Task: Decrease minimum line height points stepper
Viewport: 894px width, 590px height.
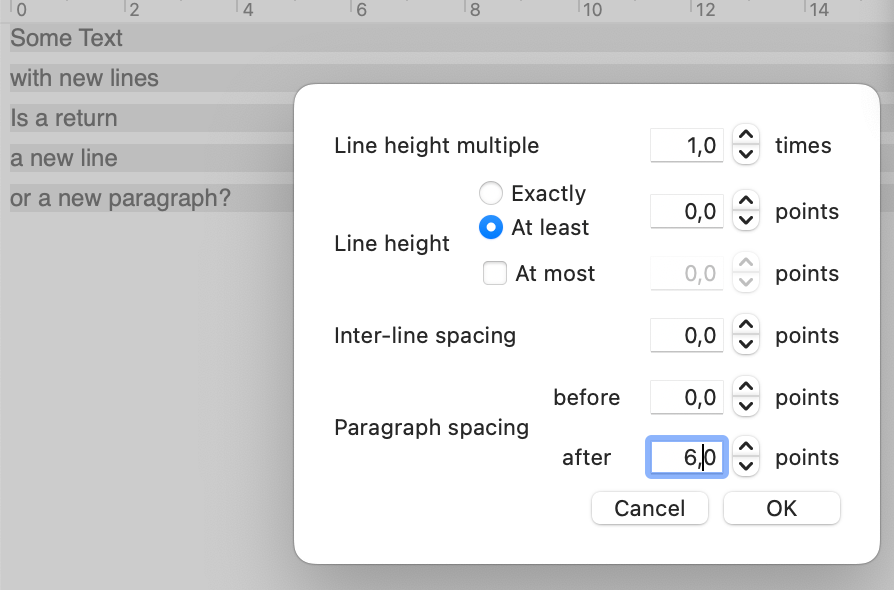Action: 746,221
